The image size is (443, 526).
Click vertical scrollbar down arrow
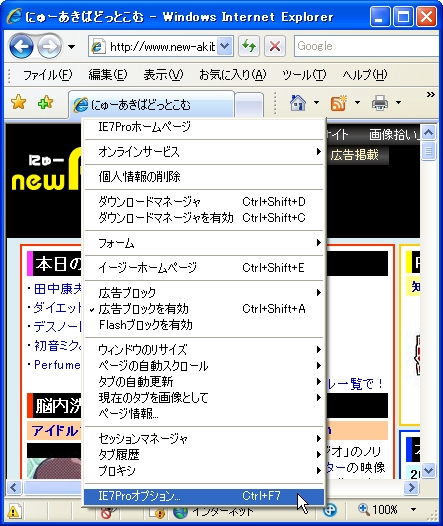pyautogui.click(x=428, y=470)
